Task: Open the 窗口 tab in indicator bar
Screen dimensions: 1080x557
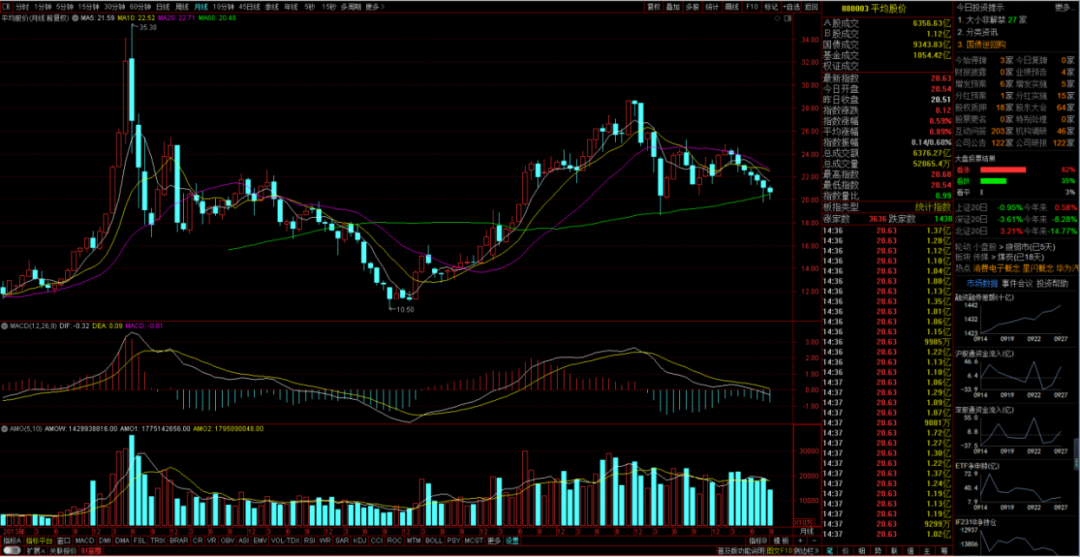Action: (x=63, y=540)
